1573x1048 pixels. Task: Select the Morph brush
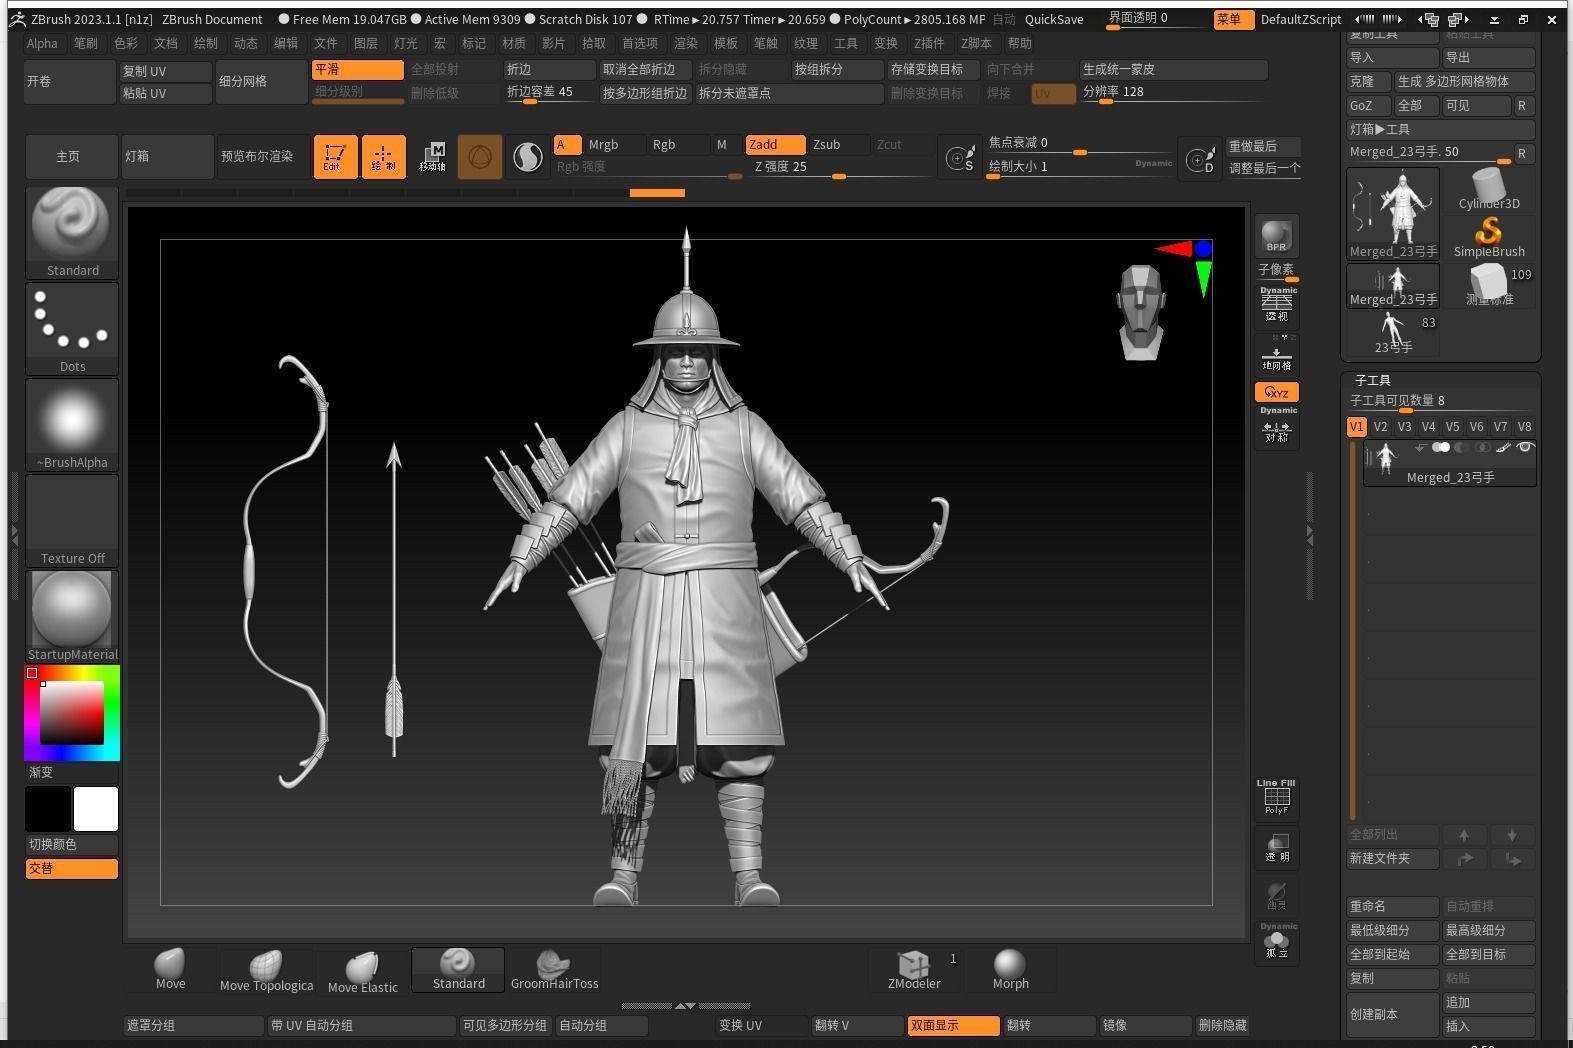click(1010, 969)
